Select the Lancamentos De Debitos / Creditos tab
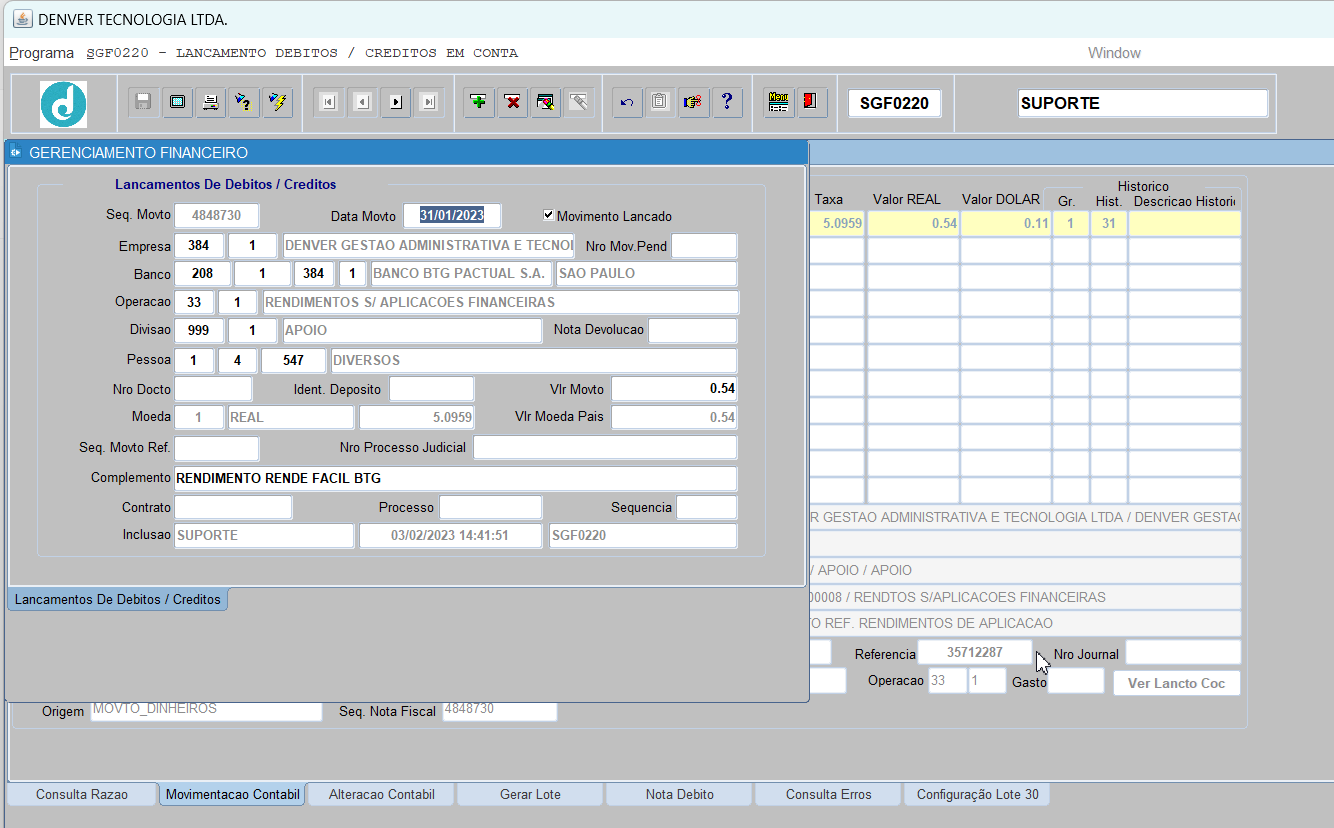The height and width of the screenshot is (828, 1334). (117, 599)
